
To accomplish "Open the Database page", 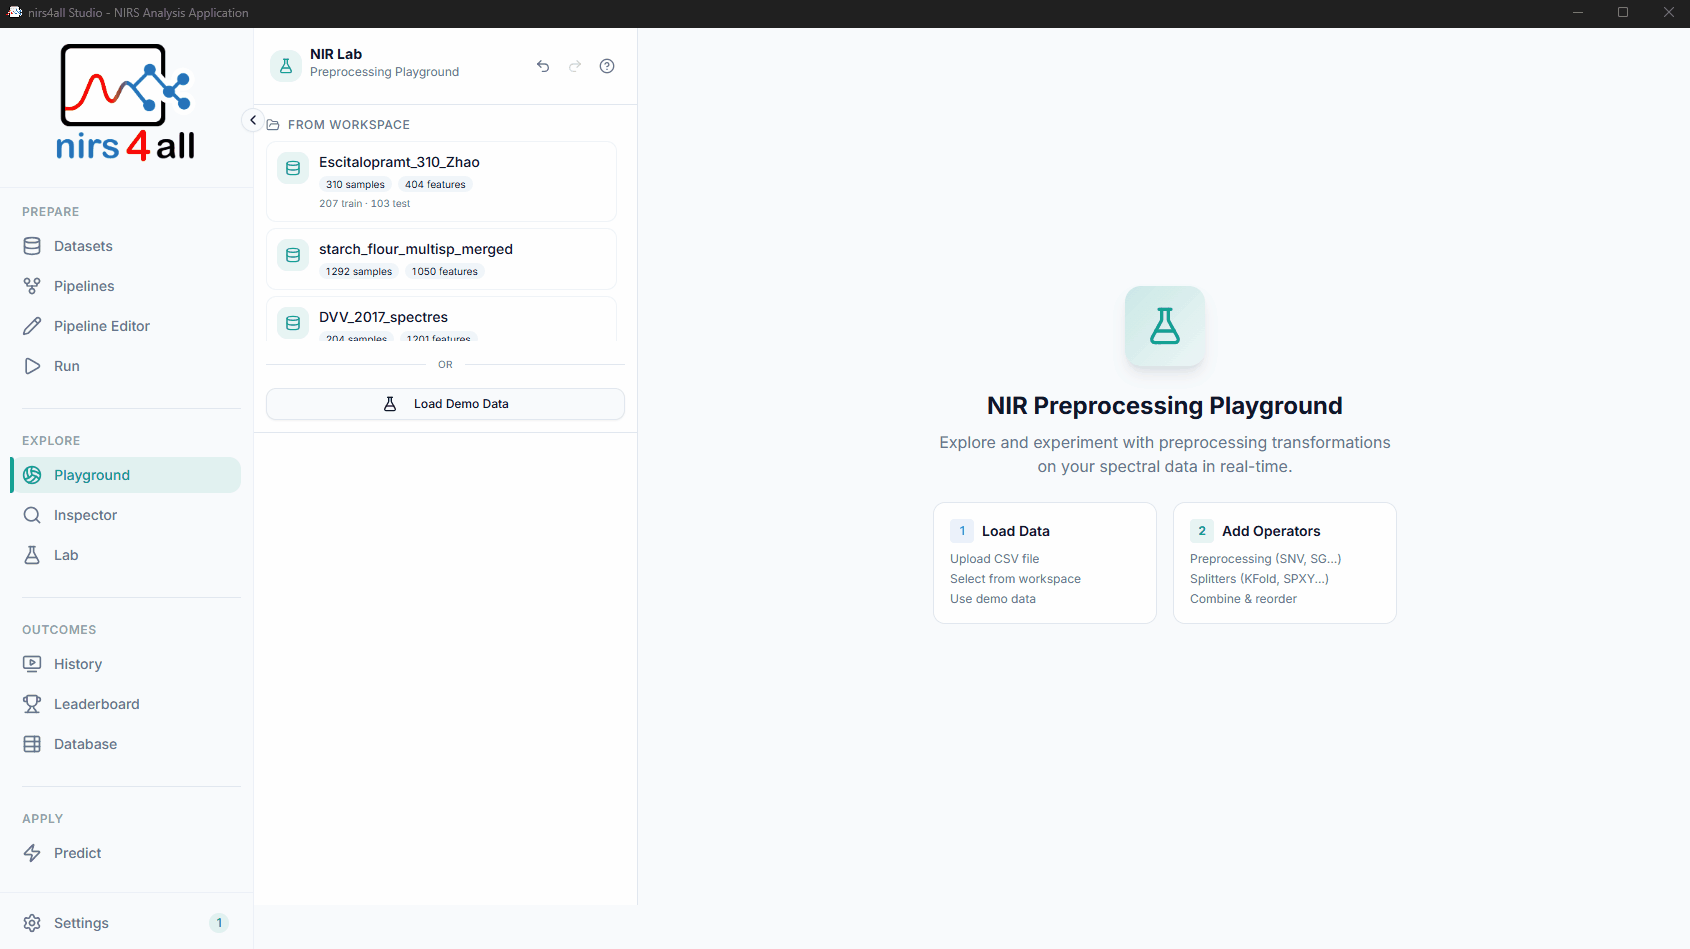I will (x=125, y=744).
